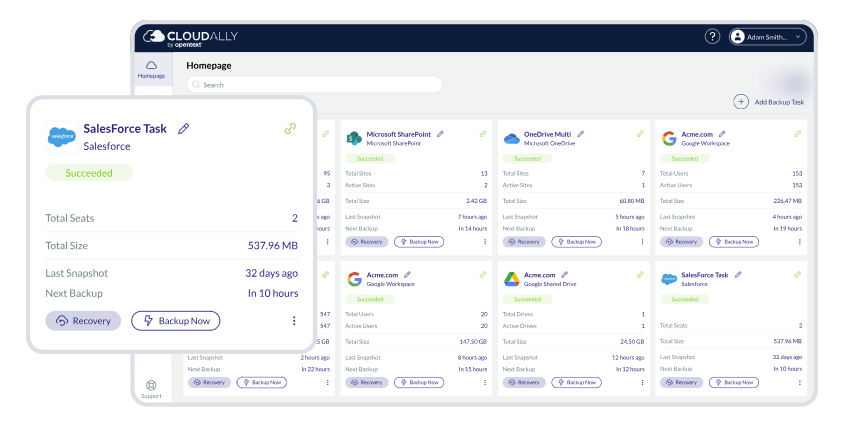This screenshot has width=844, height=424.
Task: Edit Acme.com Google Workspace card with 20 users
Action: [407, 274]
